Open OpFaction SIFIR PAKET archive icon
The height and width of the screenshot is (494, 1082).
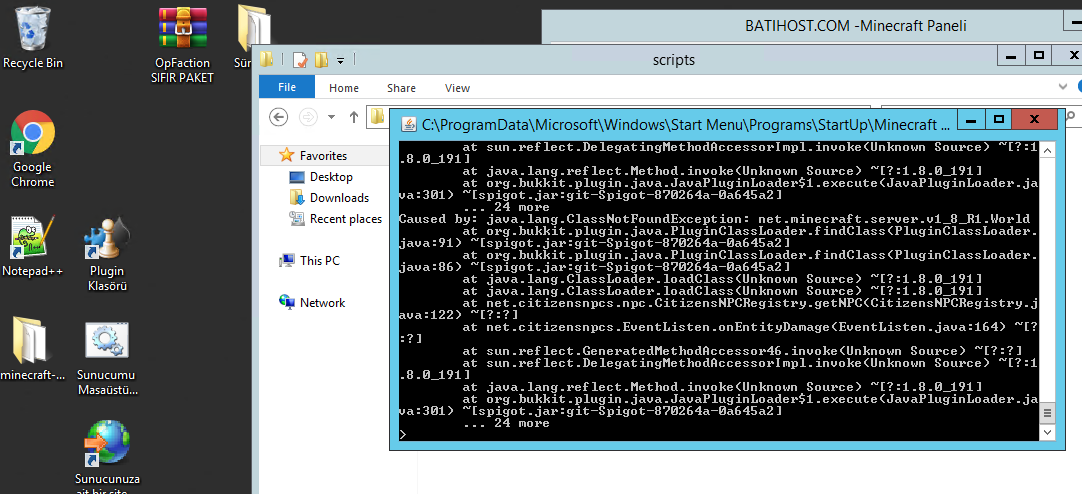tap(182, 45)
